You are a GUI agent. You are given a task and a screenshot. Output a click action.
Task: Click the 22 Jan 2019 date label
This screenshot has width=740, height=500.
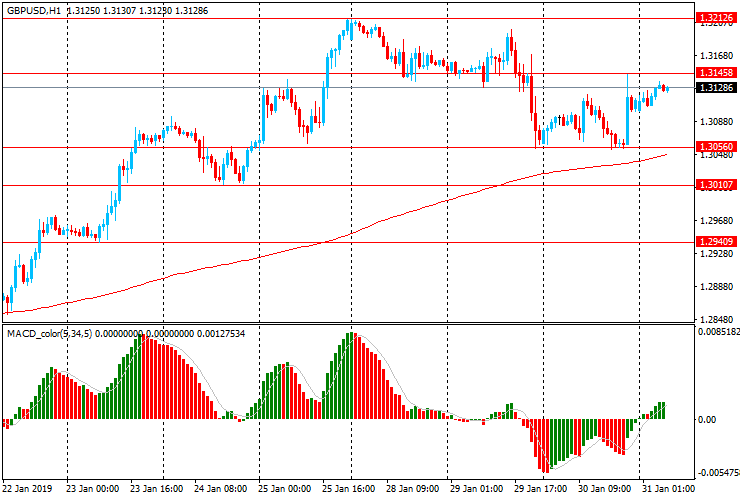[27, 488]
